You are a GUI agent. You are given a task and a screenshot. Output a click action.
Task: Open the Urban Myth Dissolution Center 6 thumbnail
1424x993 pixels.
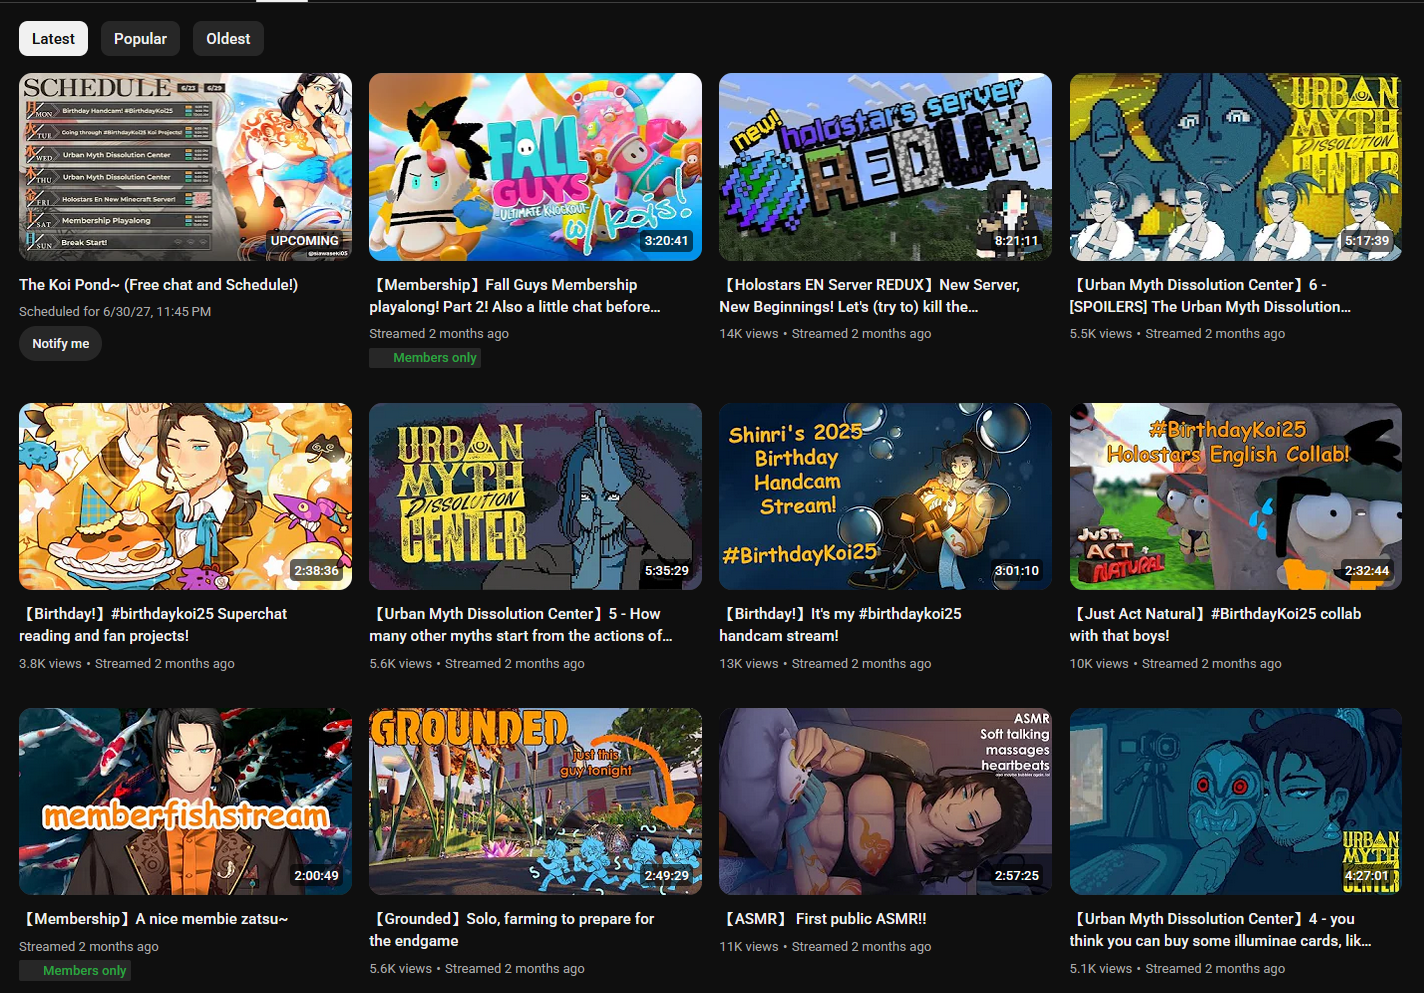[1236, 167]
